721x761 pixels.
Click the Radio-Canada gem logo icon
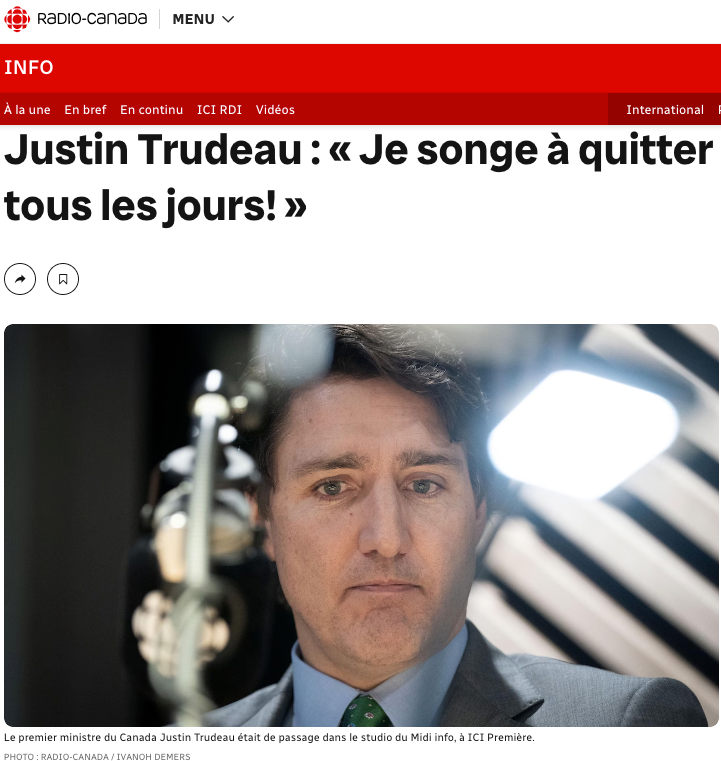(x=17, y=19)
